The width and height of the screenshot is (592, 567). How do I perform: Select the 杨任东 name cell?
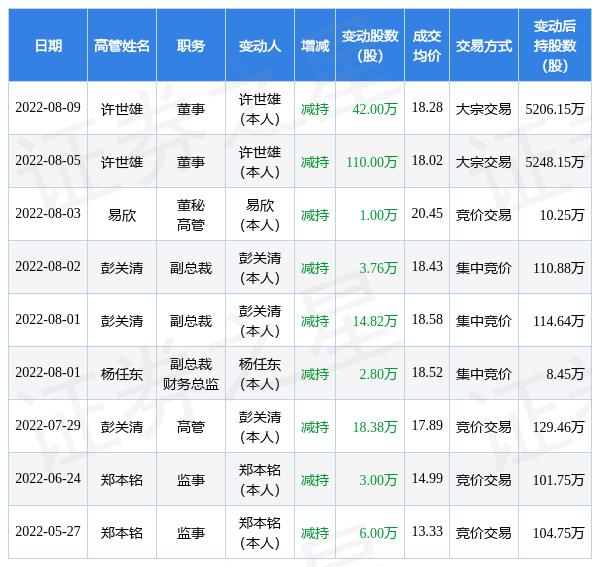tap(122, 374)
